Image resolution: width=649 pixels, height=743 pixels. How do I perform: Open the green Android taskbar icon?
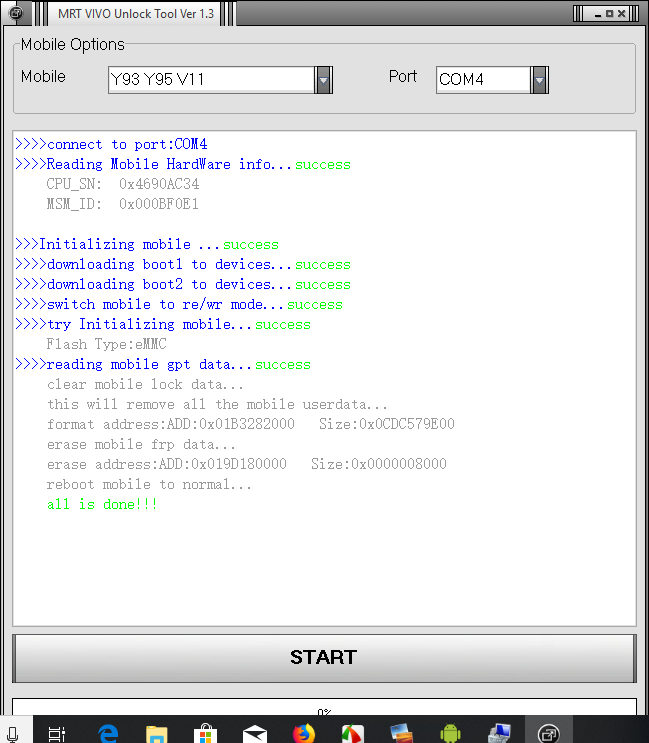tap(450, 734)
